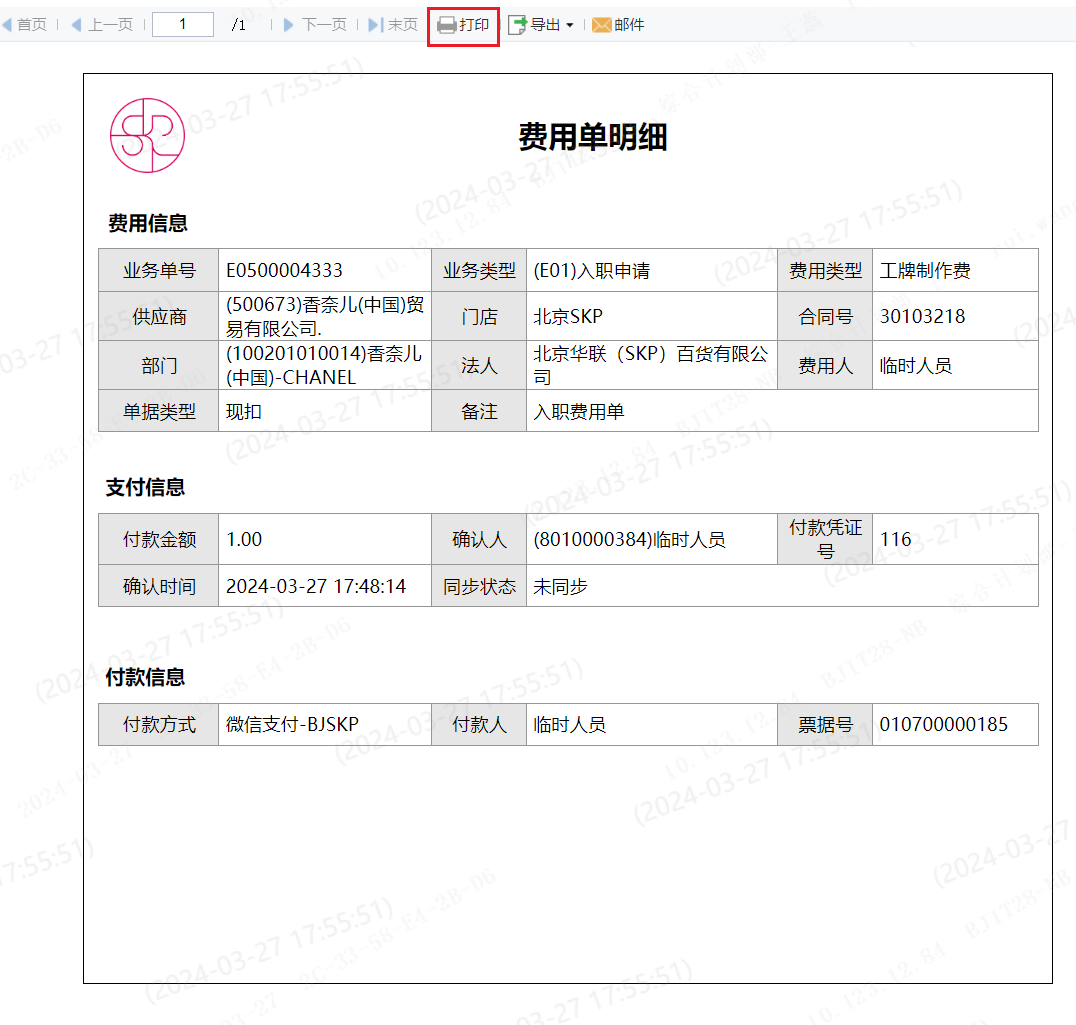Focus the page number input field
This screenshot has height=1025, width=1076.
point(183,25)
